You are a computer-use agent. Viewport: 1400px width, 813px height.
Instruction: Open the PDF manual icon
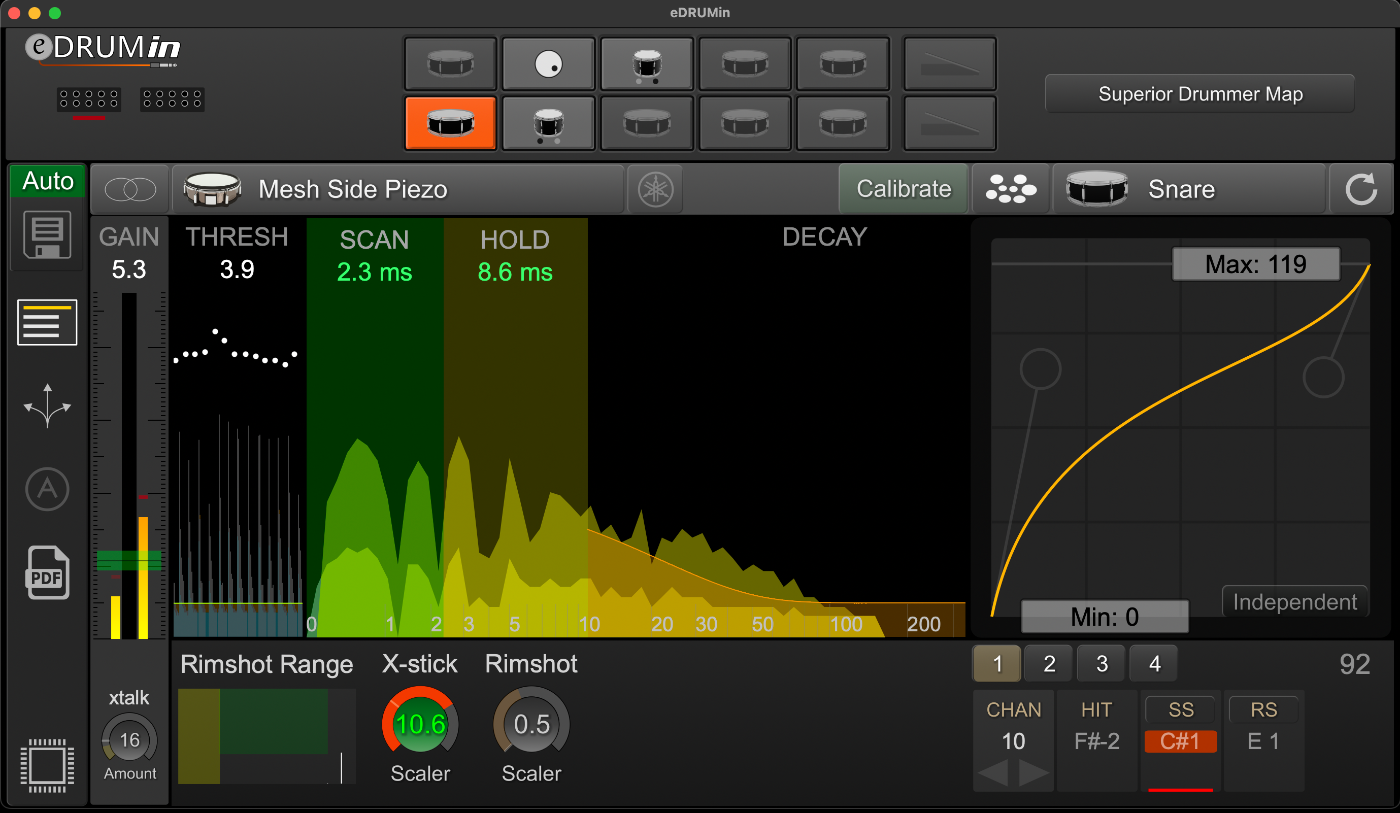click(x=47, y=572)
